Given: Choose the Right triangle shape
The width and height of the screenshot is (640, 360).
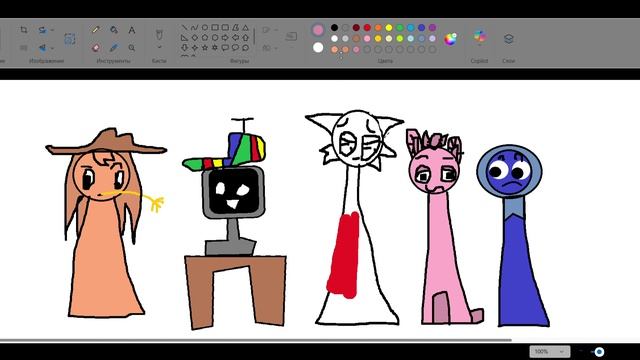Looking at the screenshot, I should tap(184, 38).
